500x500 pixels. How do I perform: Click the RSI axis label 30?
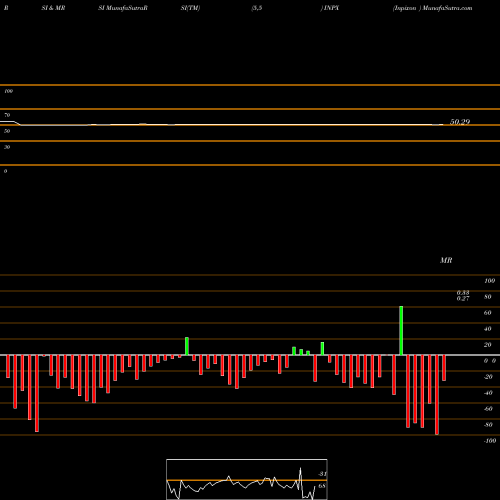[x=7, y=147]
